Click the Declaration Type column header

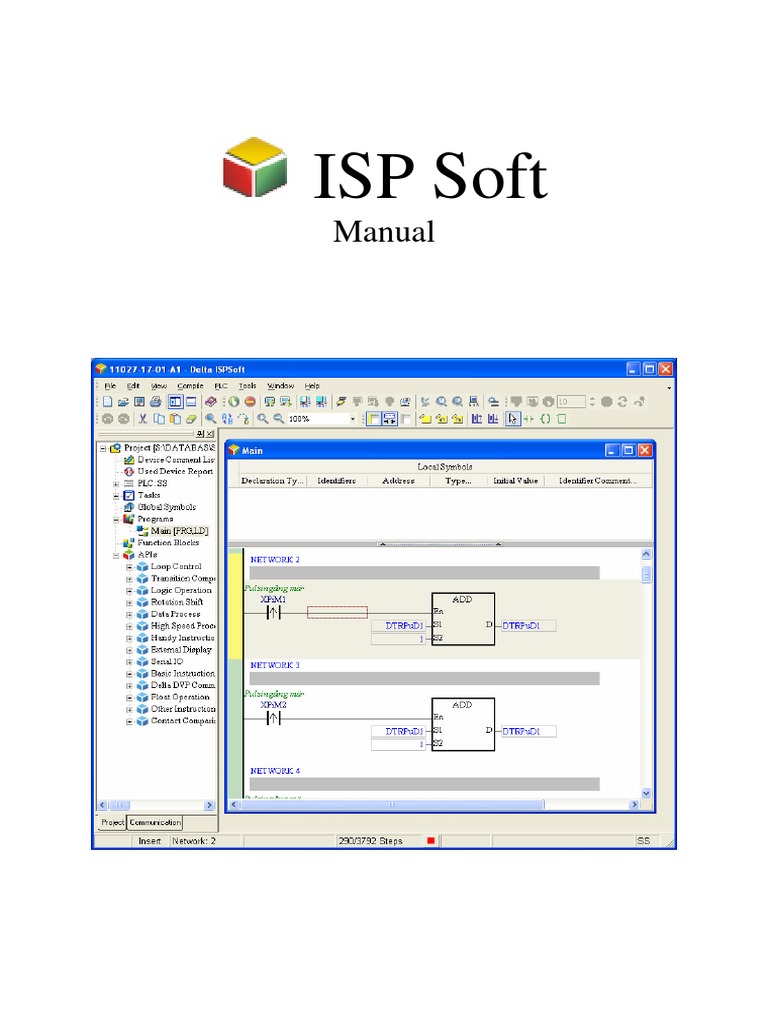272,481
